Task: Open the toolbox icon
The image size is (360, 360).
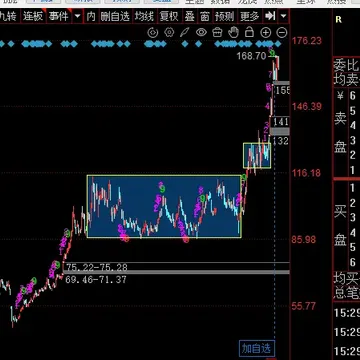Action: click(217, 32)
